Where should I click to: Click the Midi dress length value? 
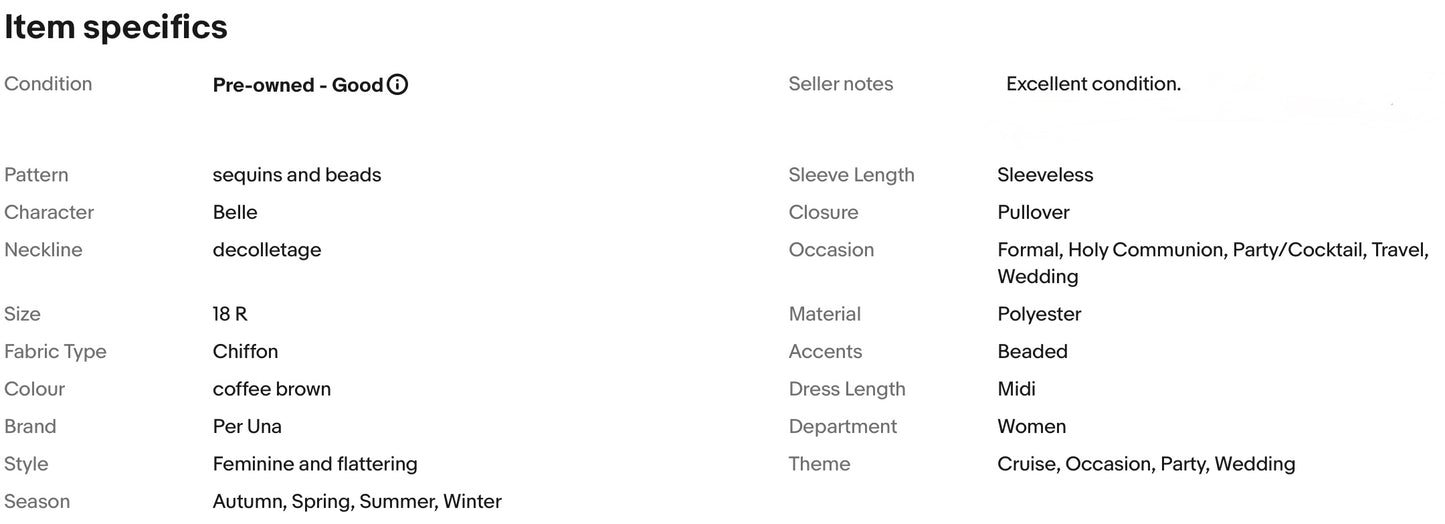point(1016,389)
